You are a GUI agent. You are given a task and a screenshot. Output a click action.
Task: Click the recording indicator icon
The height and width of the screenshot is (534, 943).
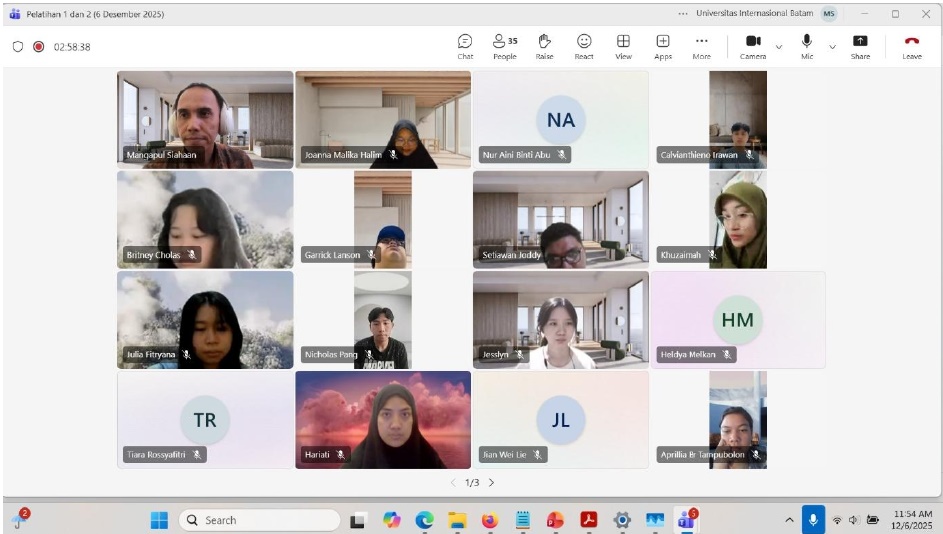click(x=39, y=46)
